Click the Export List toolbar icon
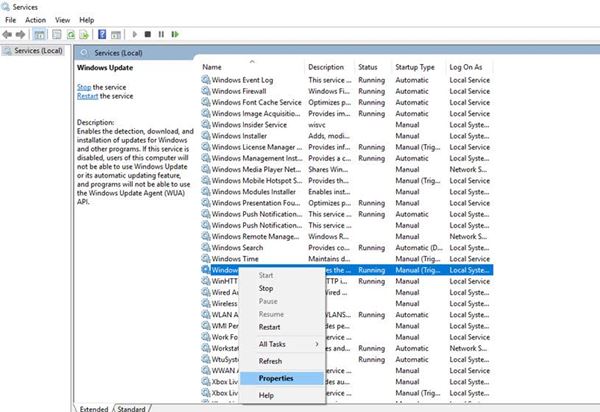Image resolution: width=600 pixels, height=412 pixels. (84, 35)
